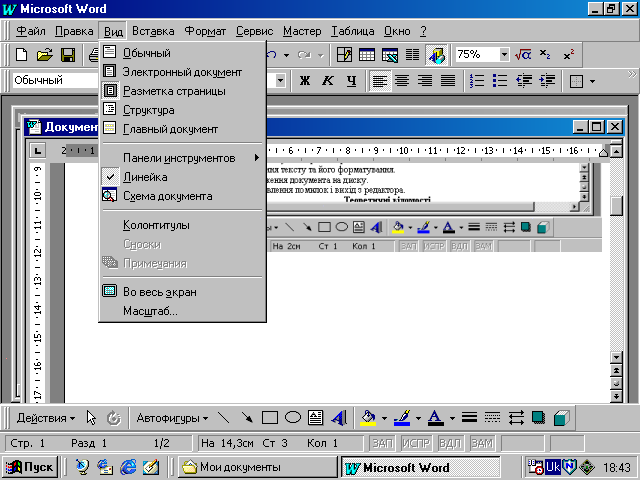
Task: Open the Масштаб… zoom dialog
Action: (x=182, y=311)
